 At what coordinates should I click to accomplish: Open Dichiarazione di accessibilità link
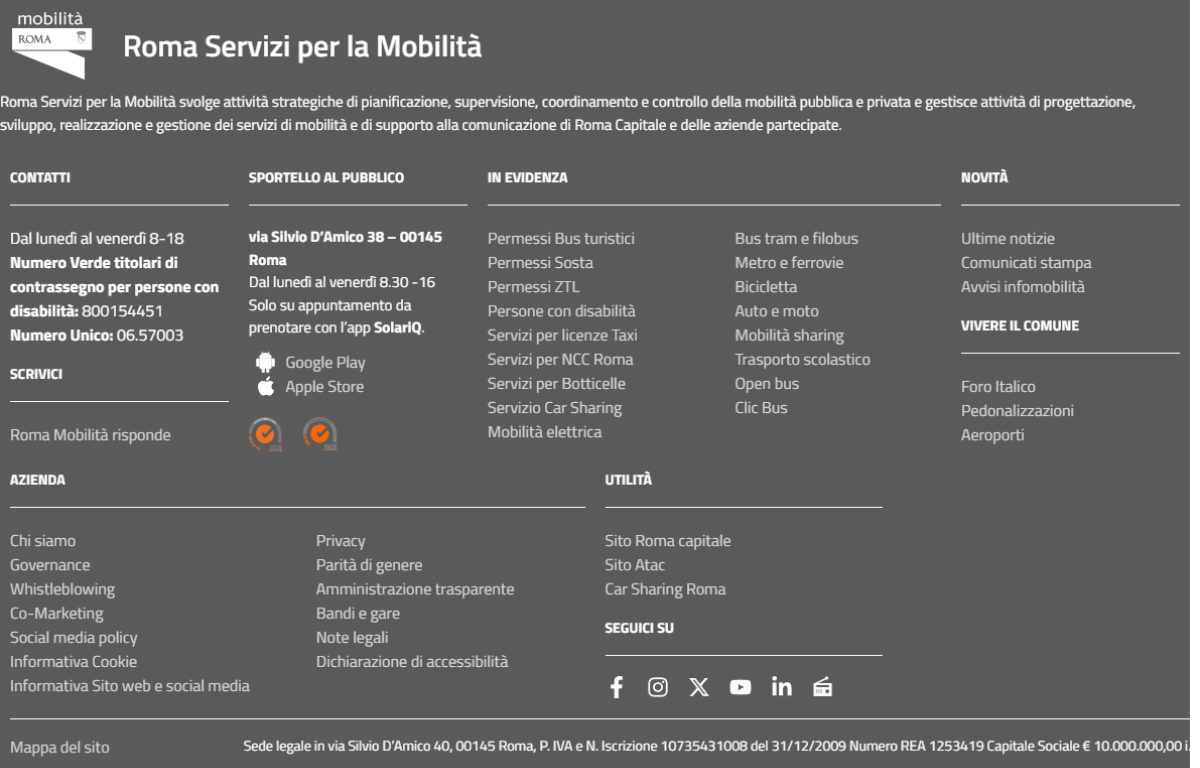tap(412, 661)
